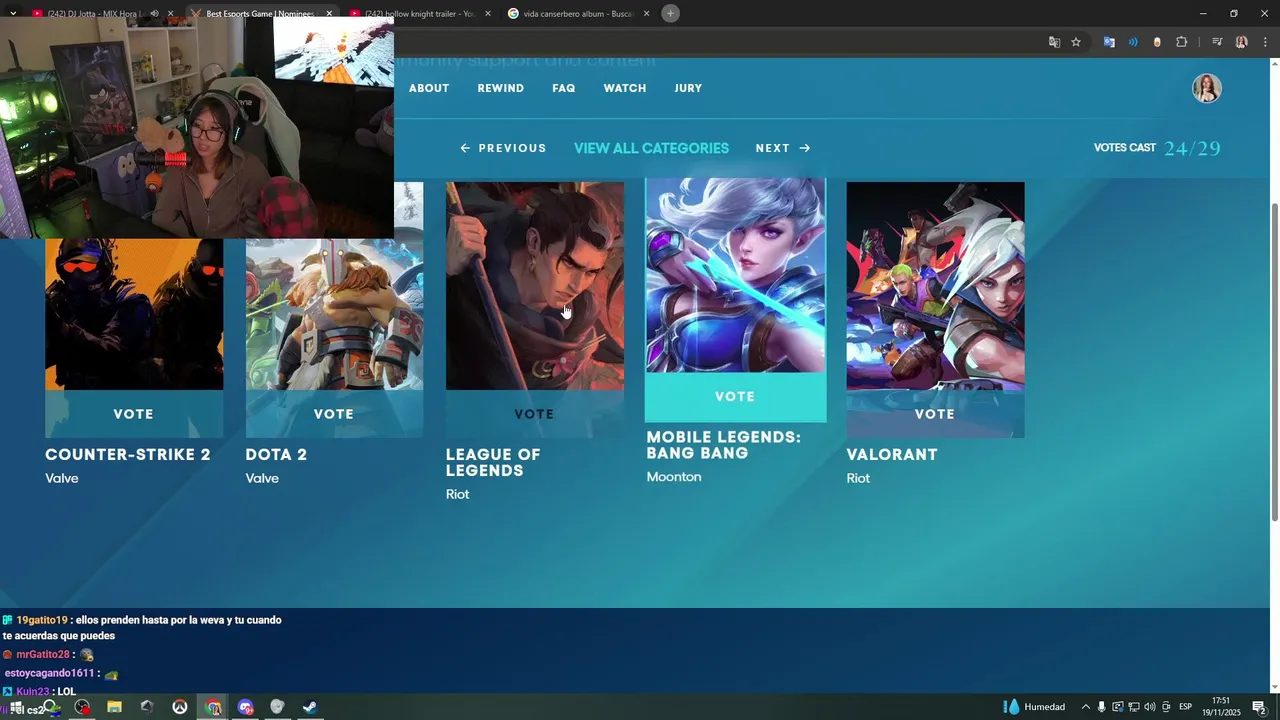The height and width of the screenshot is (720, 1280).
Task: Open the WATCH menu item
Action: 625,88
